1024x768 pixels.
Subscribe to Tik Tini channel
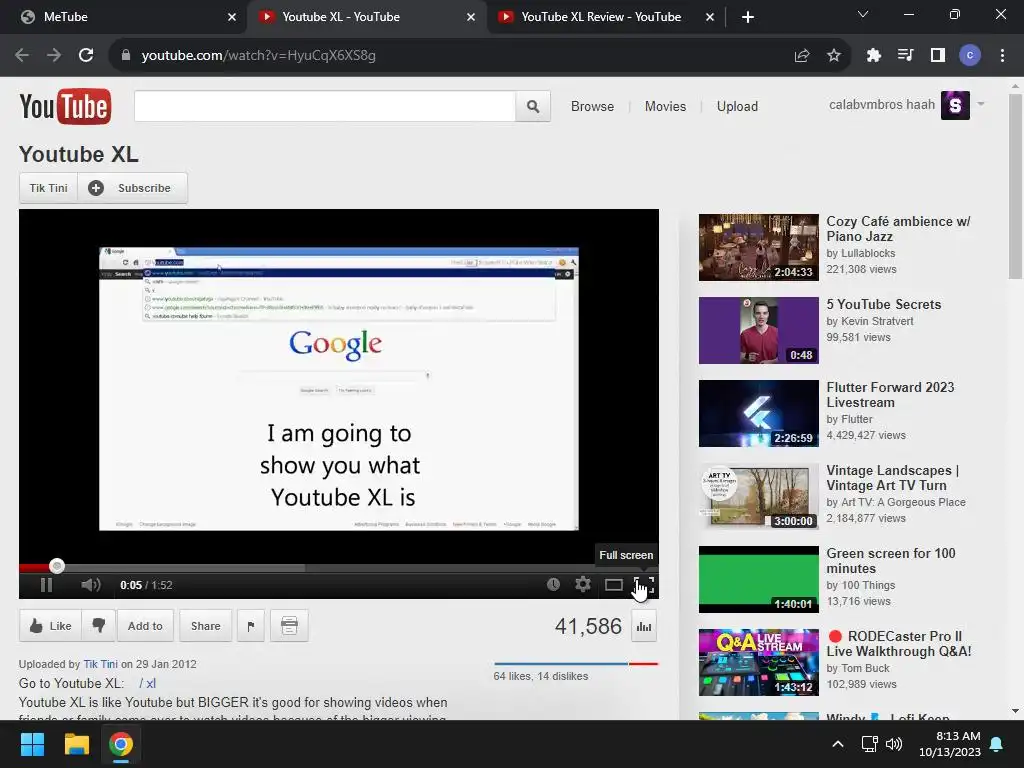133,188
